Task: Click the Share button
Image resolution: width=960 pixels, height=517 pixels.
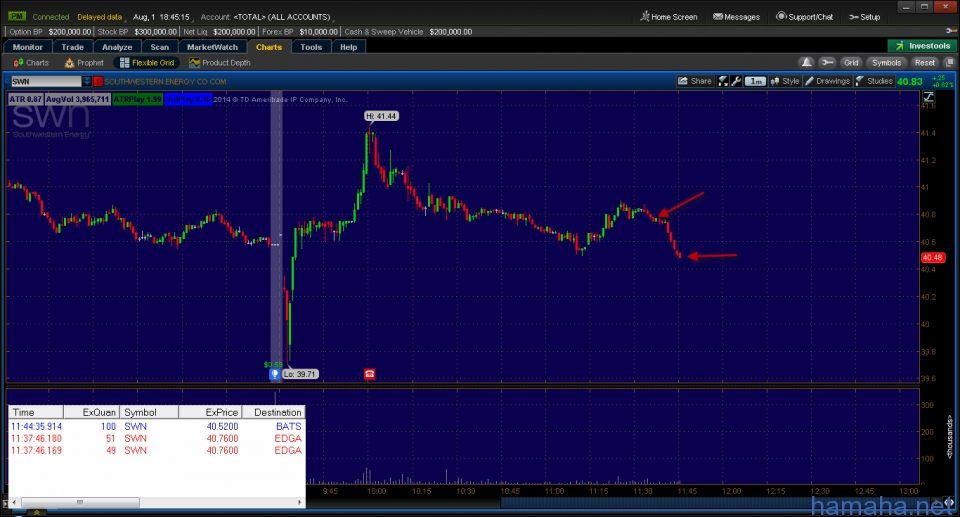Action: 694,81
